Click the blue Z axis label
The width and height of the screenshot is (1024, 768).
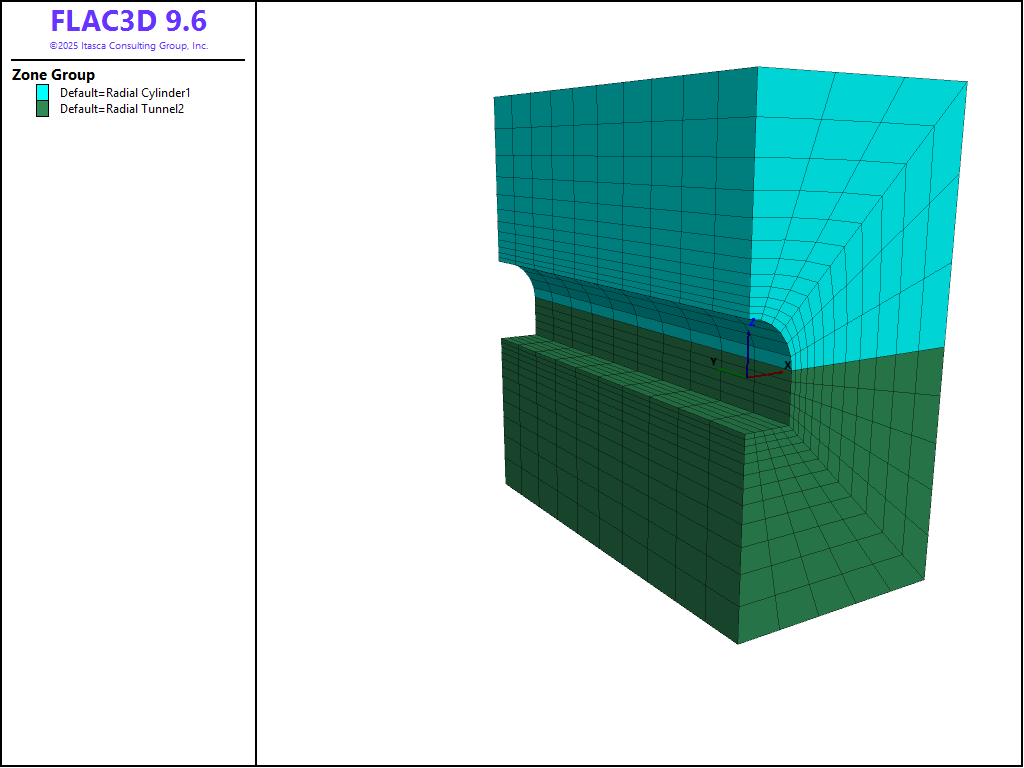tap(752, 322)
